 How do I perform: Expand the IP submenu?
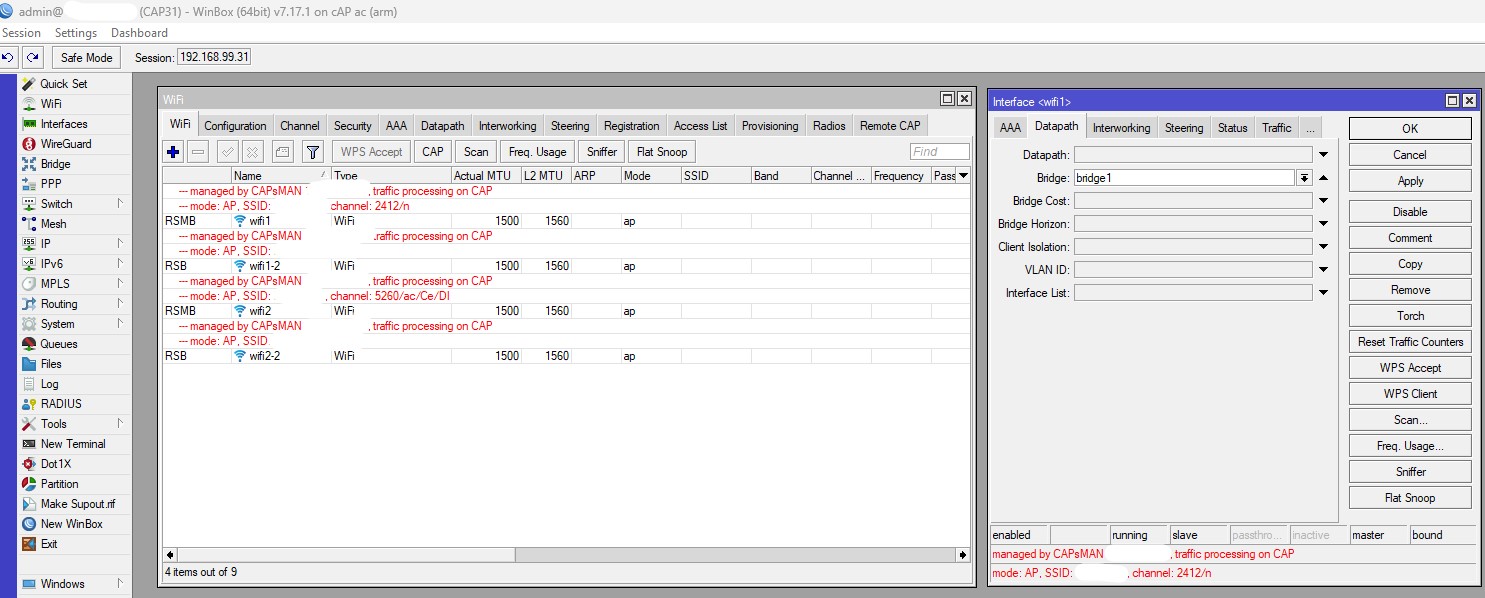120,244
